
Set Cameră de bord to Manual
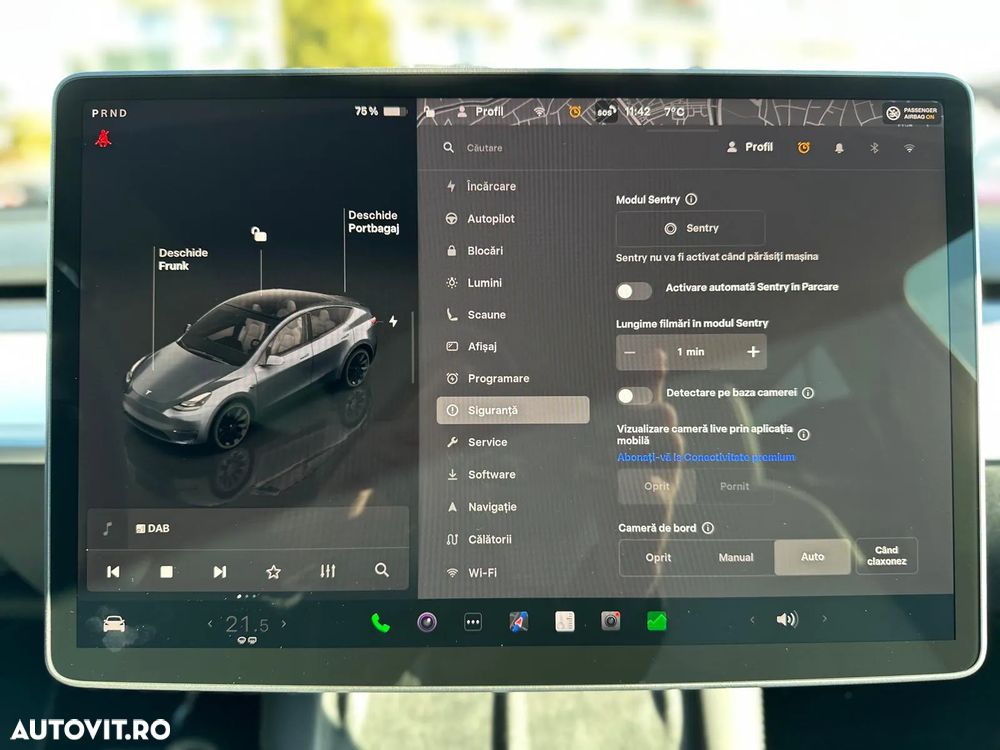click(735, 557)
